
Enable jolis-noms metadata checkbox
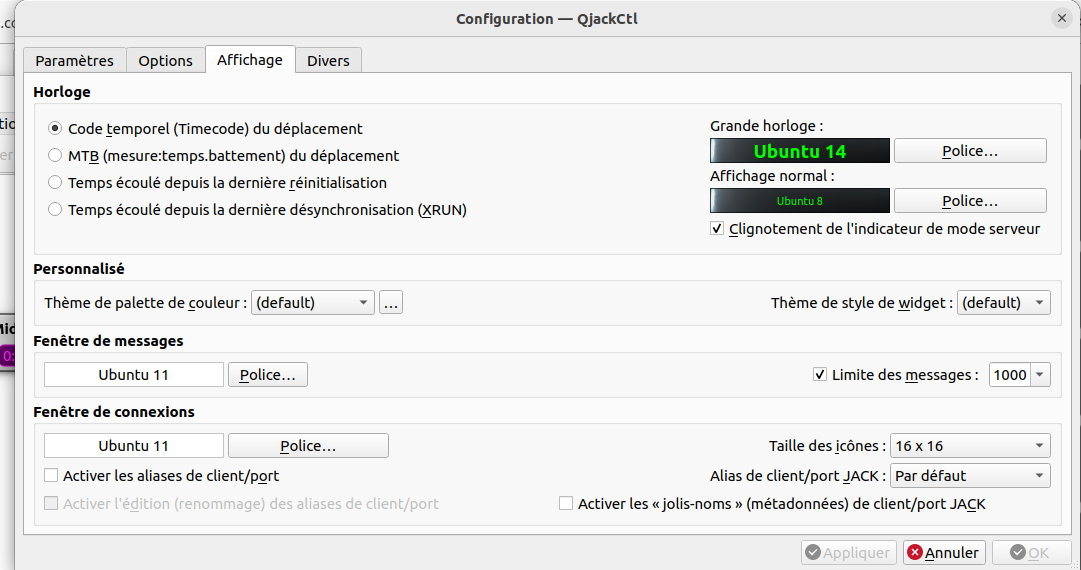566,504
